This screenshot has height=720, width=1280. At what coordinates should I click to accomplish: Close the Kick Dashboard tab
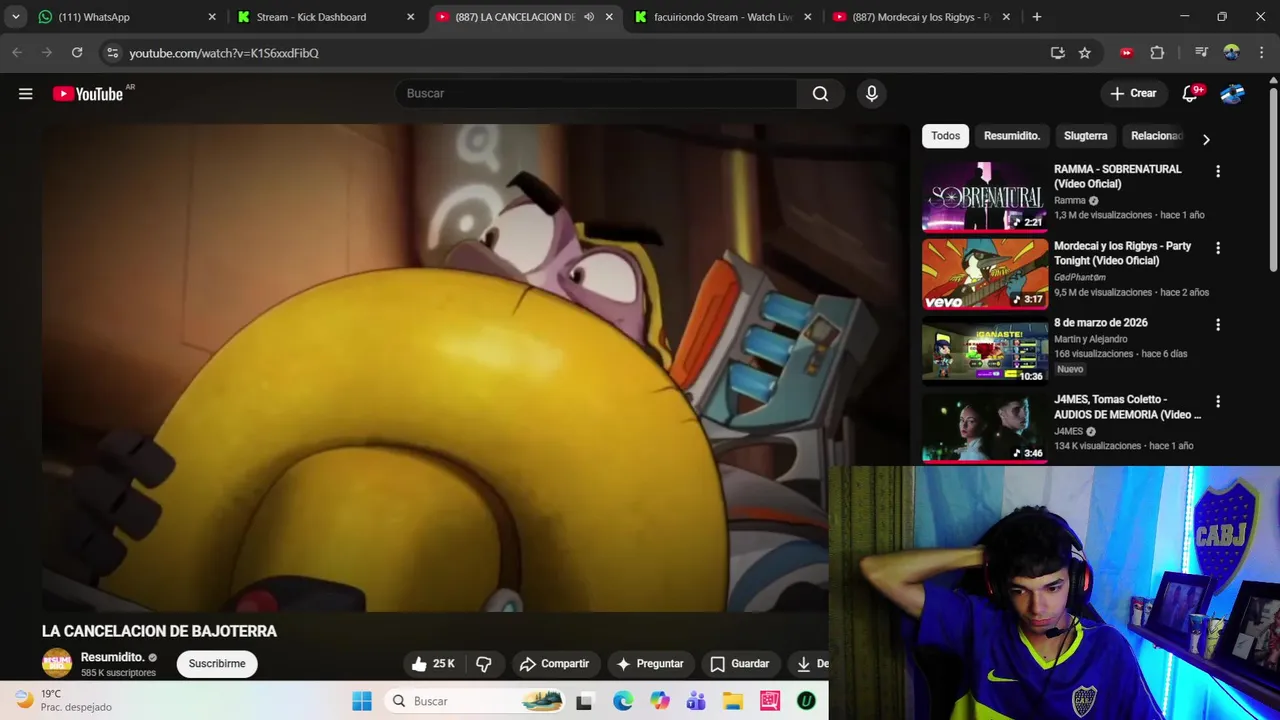tap(411, 17)
